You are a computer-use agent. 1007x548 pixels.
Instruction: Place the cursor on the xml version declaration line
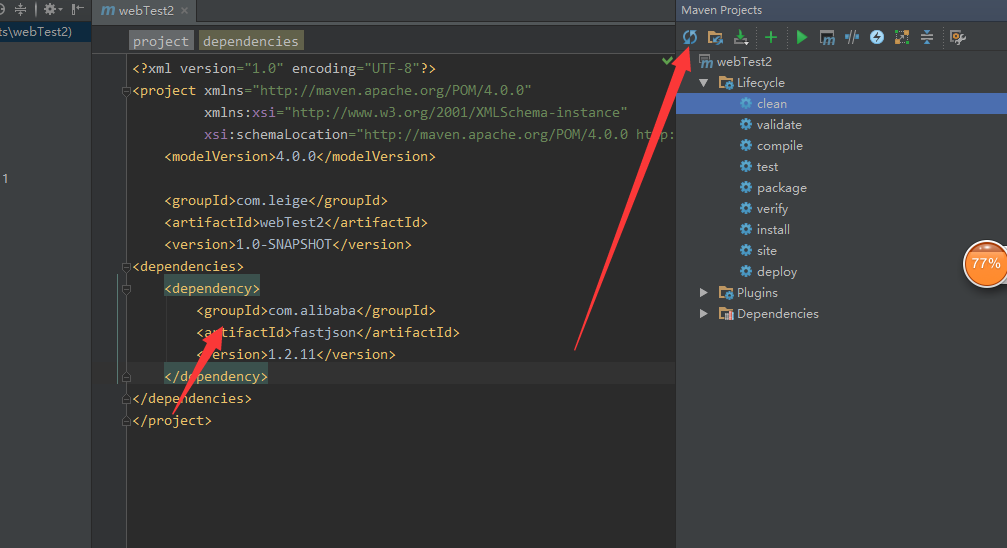tap(284, 69)
